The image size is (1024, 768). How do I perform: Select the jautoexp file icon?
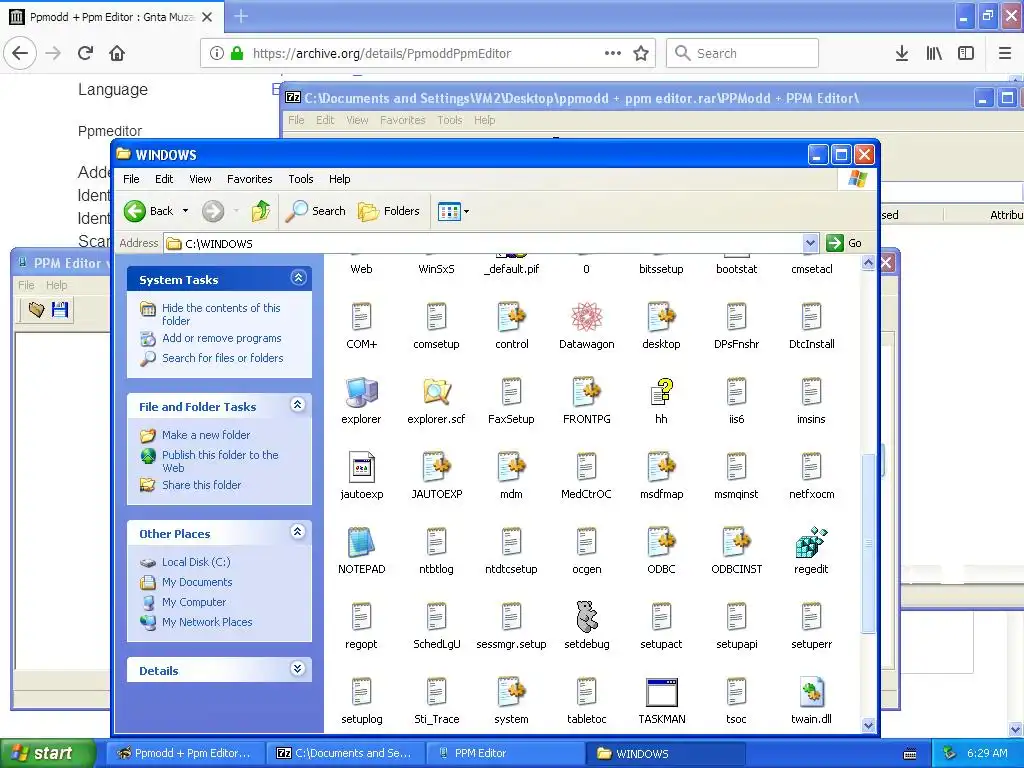coord(361,467)
